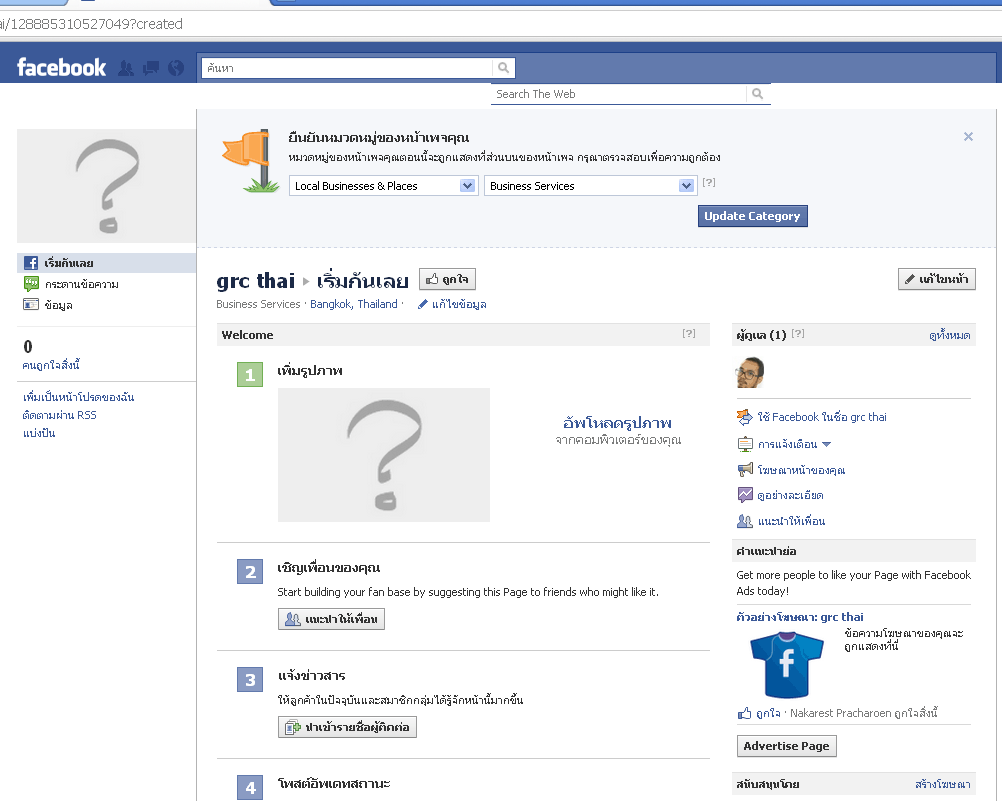The height and width of the screenshot is (801, 1002).
Task: Click the help [?] beside category dropdowns
Action: (709, 182)
